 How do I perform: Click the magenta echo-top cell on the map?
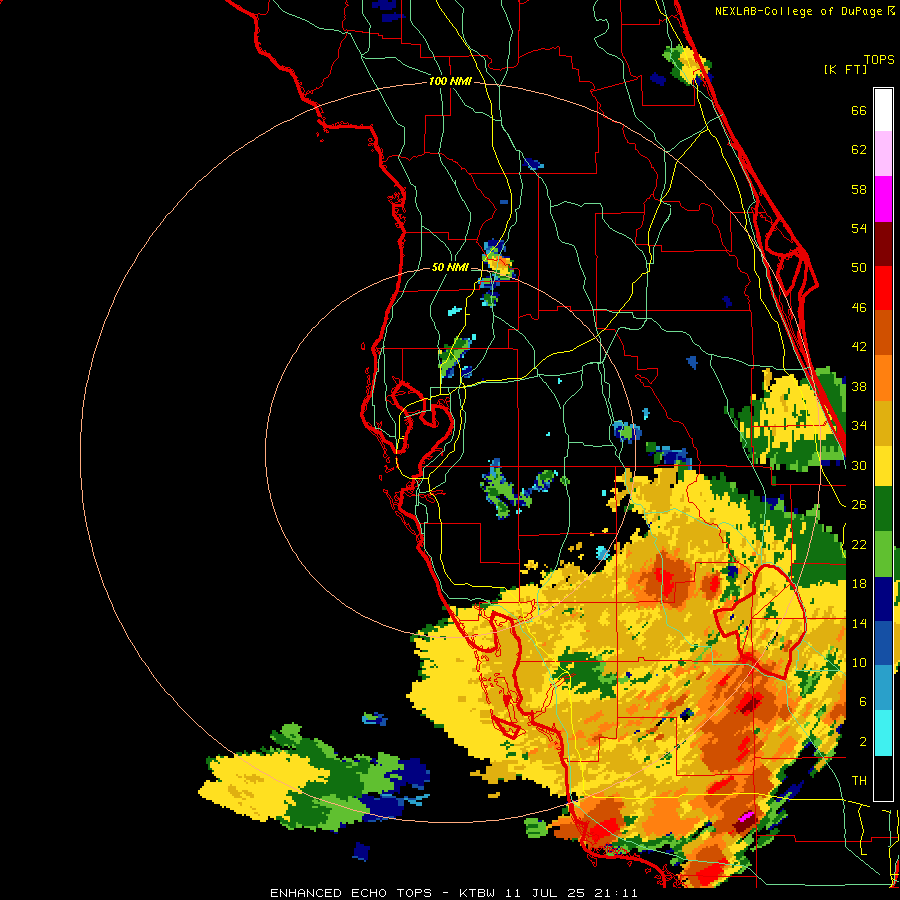click(x=746, y=816)
